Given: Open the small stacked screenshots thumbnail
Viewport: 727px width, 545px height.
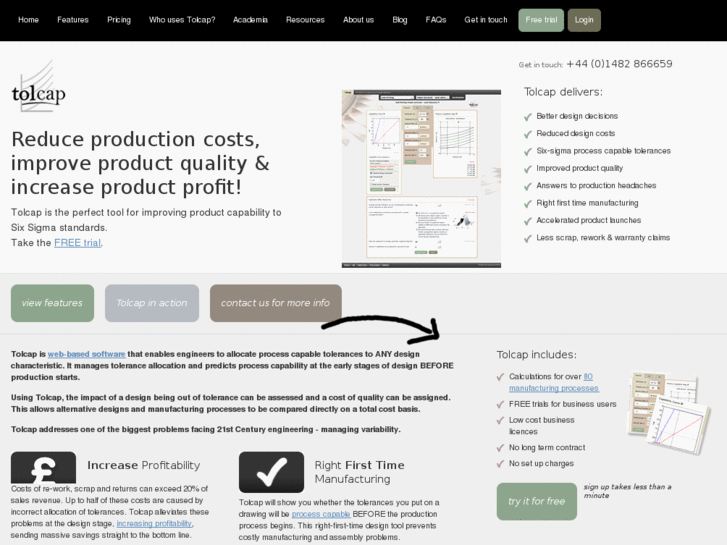Looking at the screenshot, I should 668,412.
